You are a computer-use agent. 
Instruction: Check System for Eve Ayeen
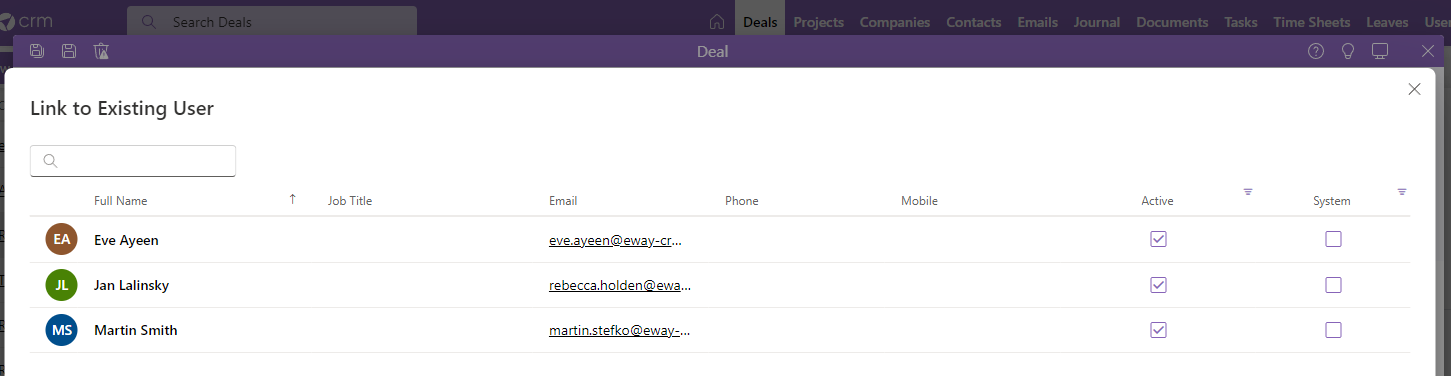coord(1333,240)
